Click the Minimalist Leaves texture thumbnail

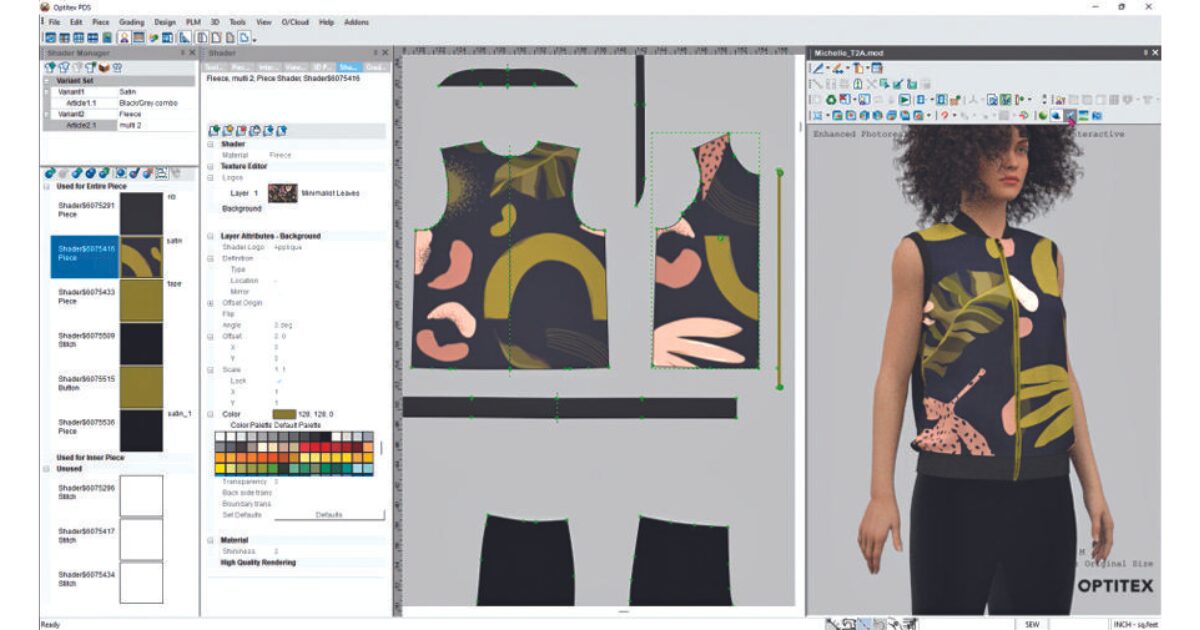click(283, 191)
